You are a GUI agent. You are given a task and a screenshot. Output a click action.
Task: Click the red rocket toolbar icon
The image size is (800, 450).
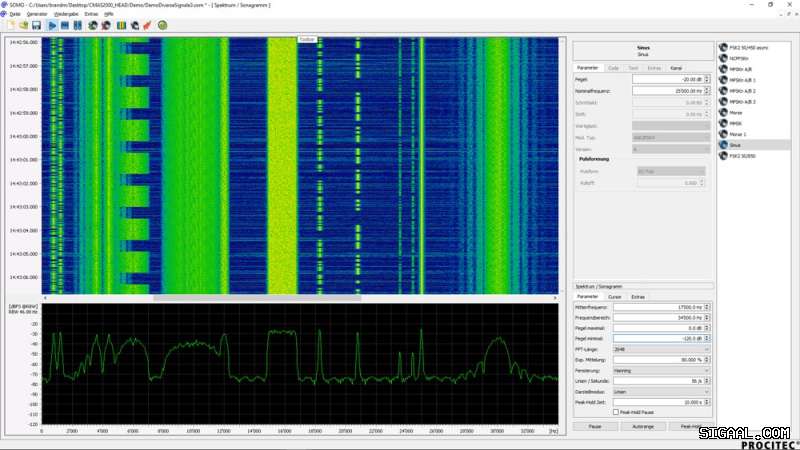147,25
